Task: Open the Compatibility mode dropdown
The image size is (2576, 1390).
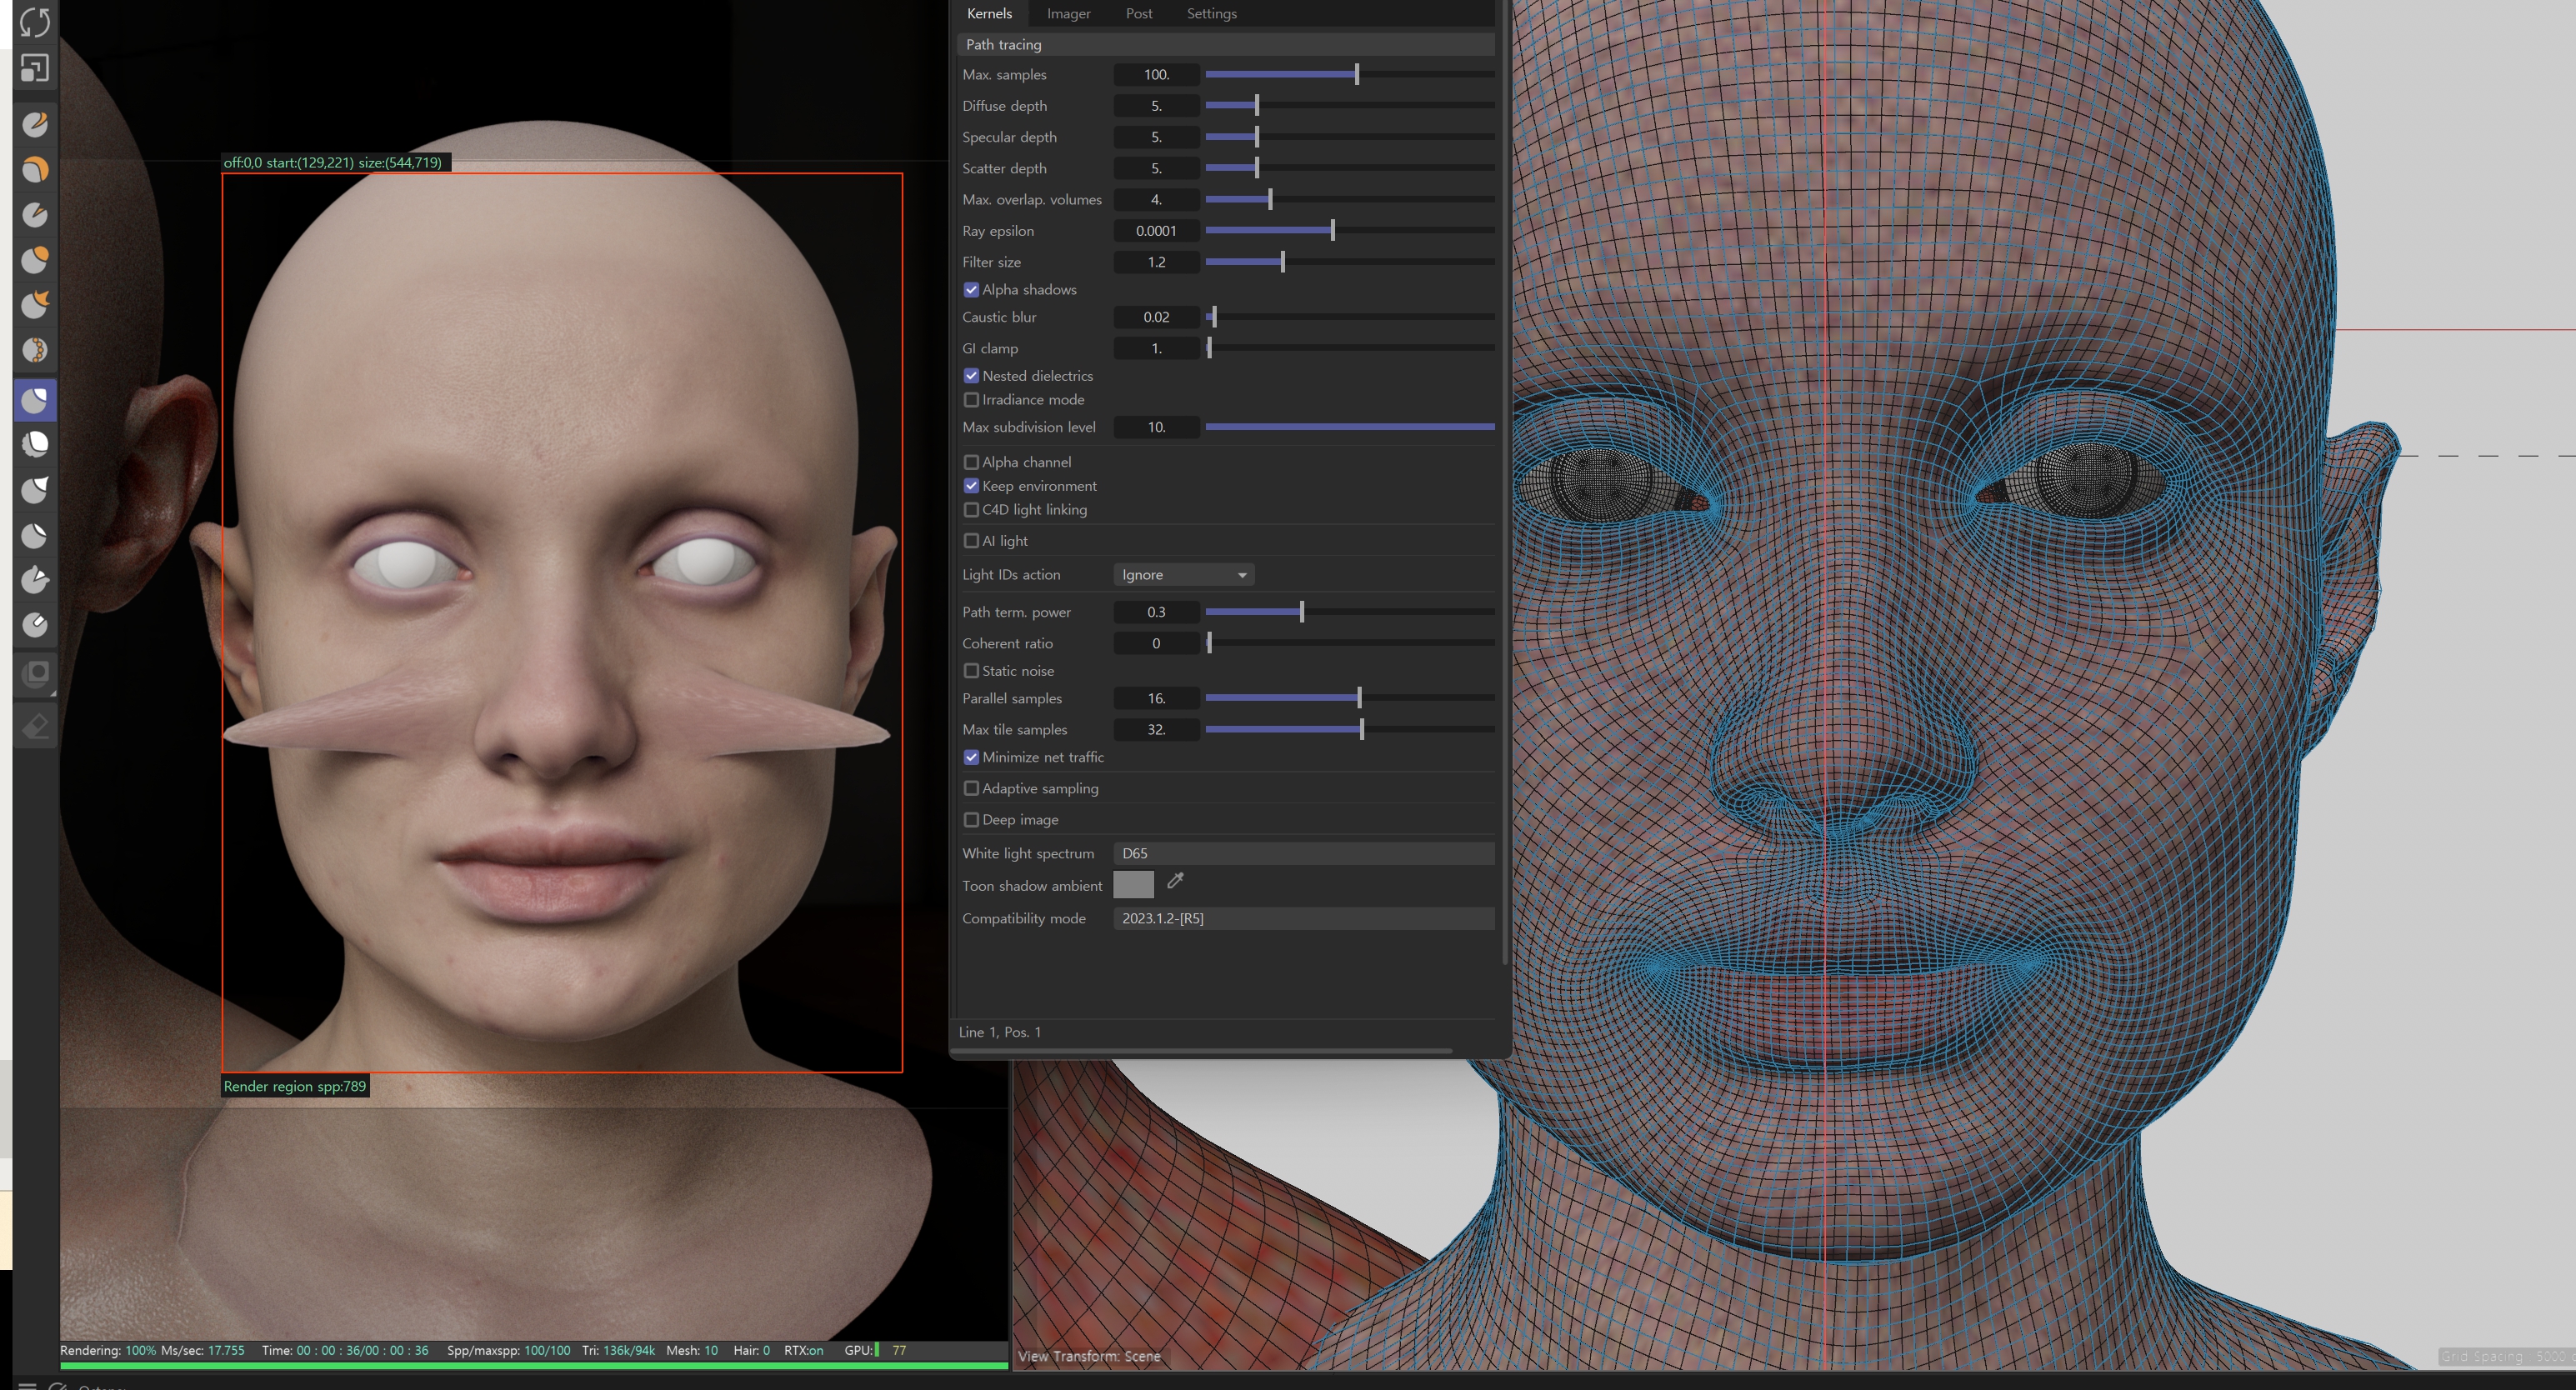Action: 1304,918
